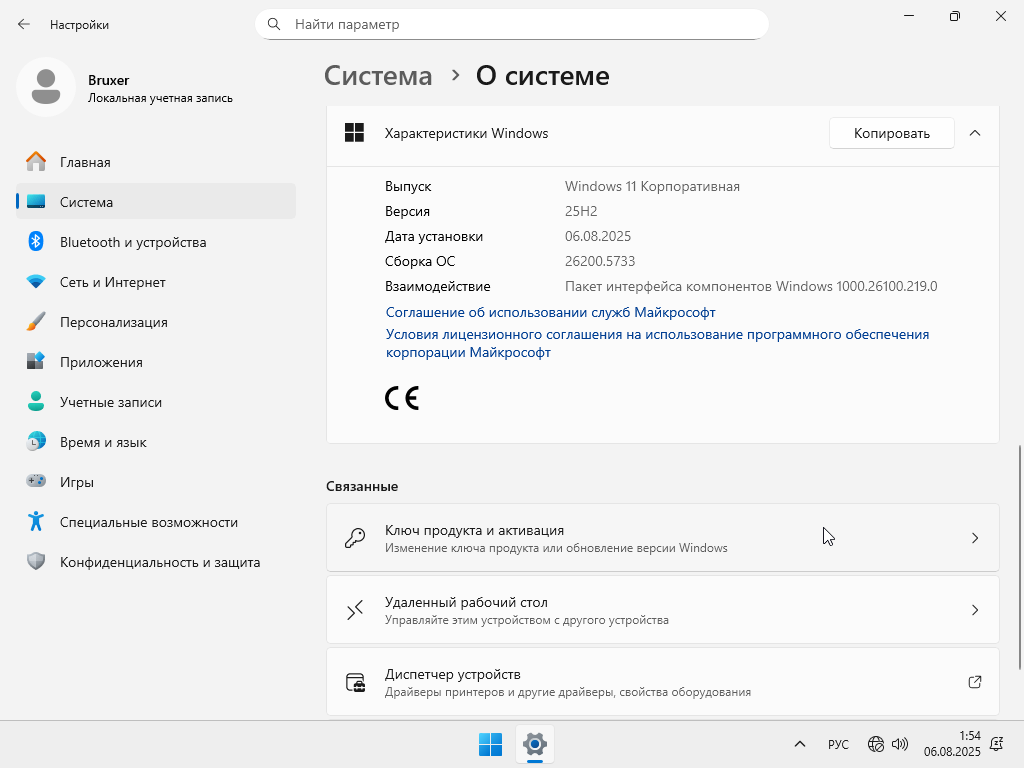This screenshot has height=768, width=1024.
Task: Navigate to Приложения settings
Action: [155, 362]
